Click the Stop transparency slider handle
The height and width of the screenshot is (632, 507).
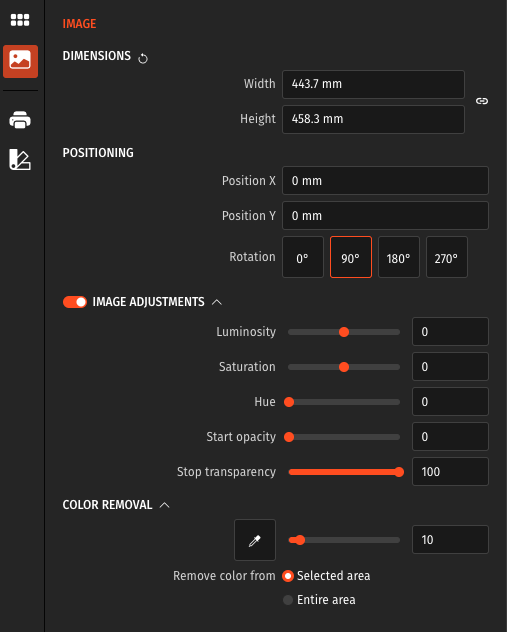tap(399, 472)
